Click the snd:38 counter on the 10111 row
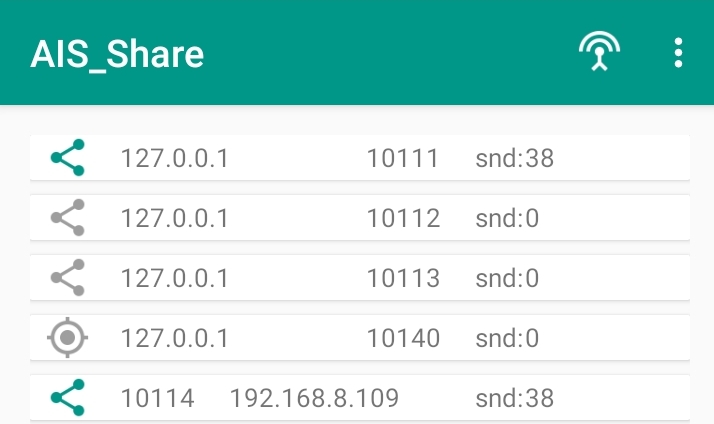This screenshot has width=714, height=424. point(515,158)
